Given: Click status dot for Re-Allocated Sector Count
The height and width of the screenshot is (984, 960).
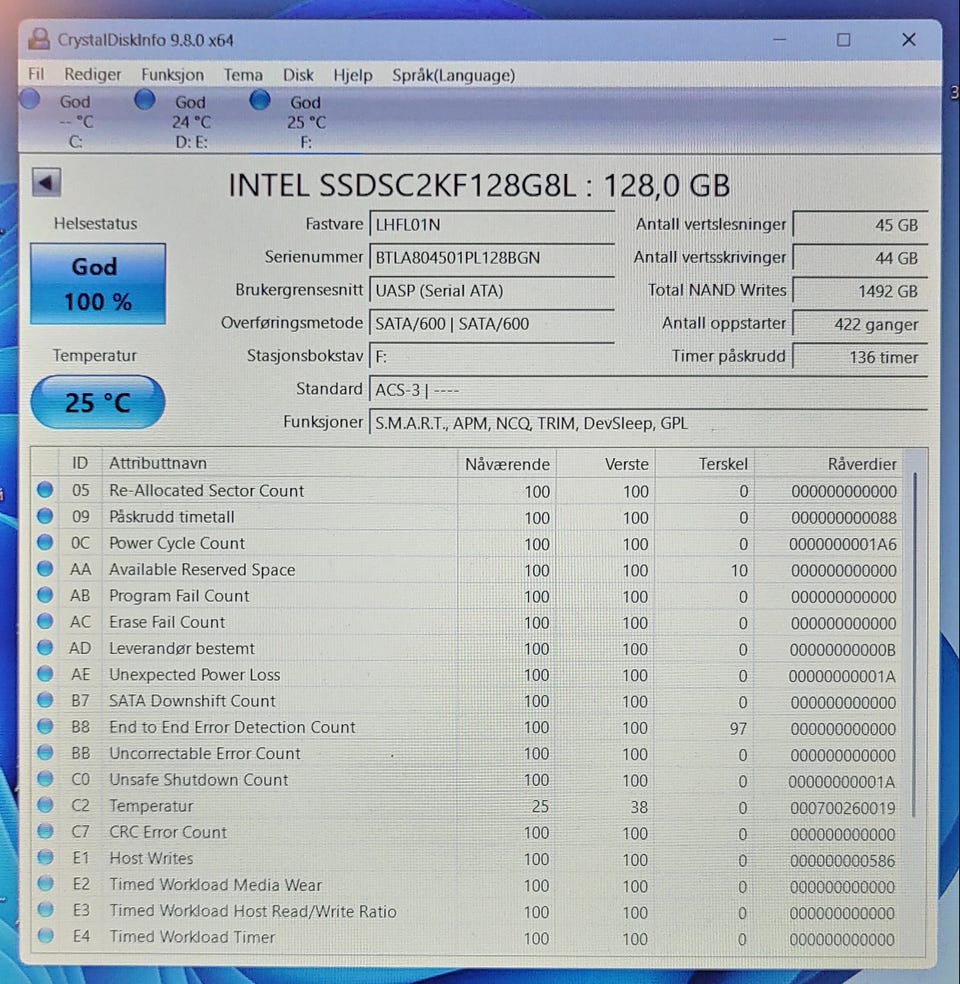Looking at the screenshot, I should pyautogui.click(x=45, y=489).
